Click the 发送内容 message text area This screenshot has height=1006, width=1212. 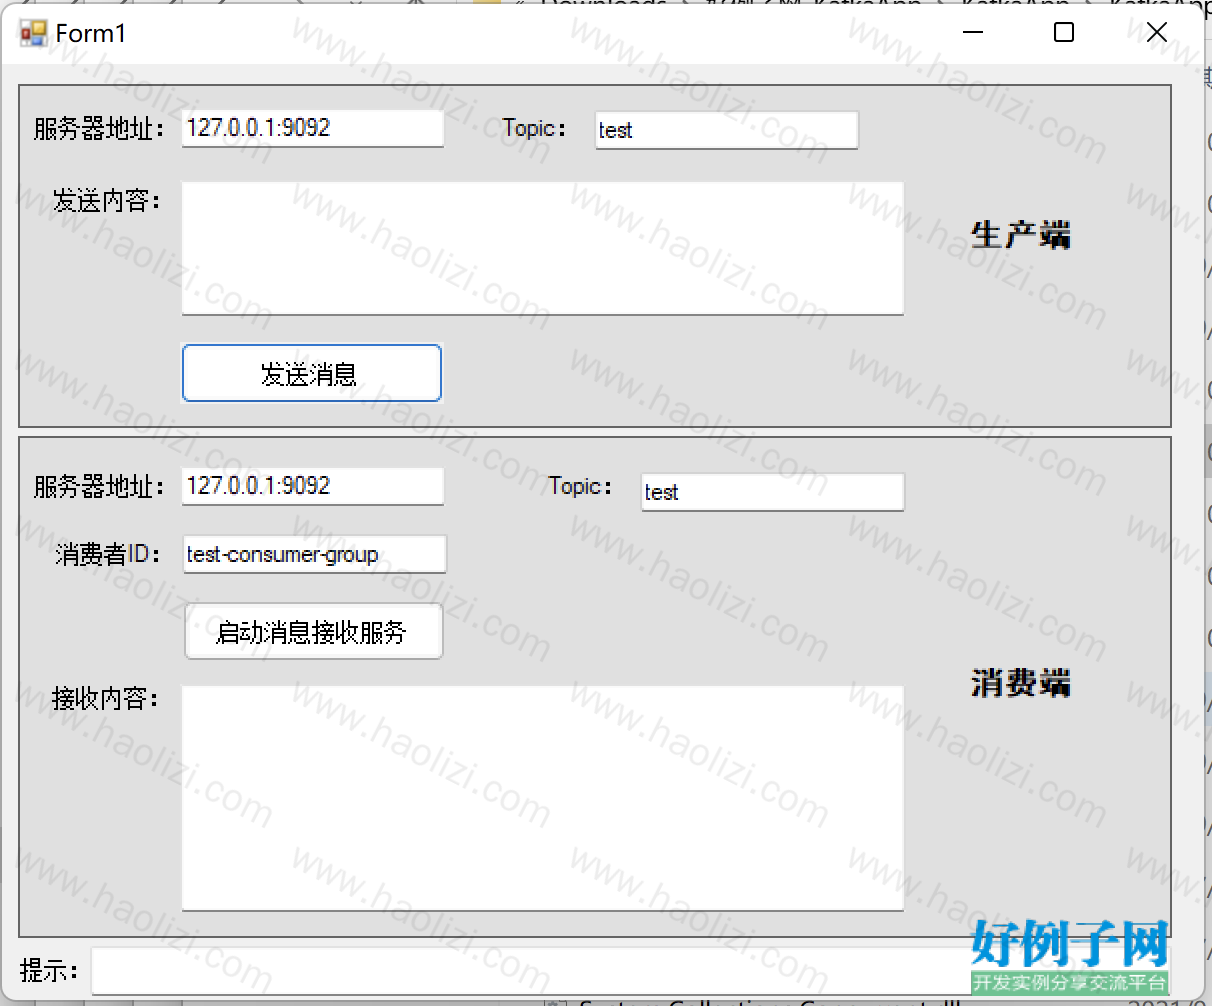[x=543, y=248]
